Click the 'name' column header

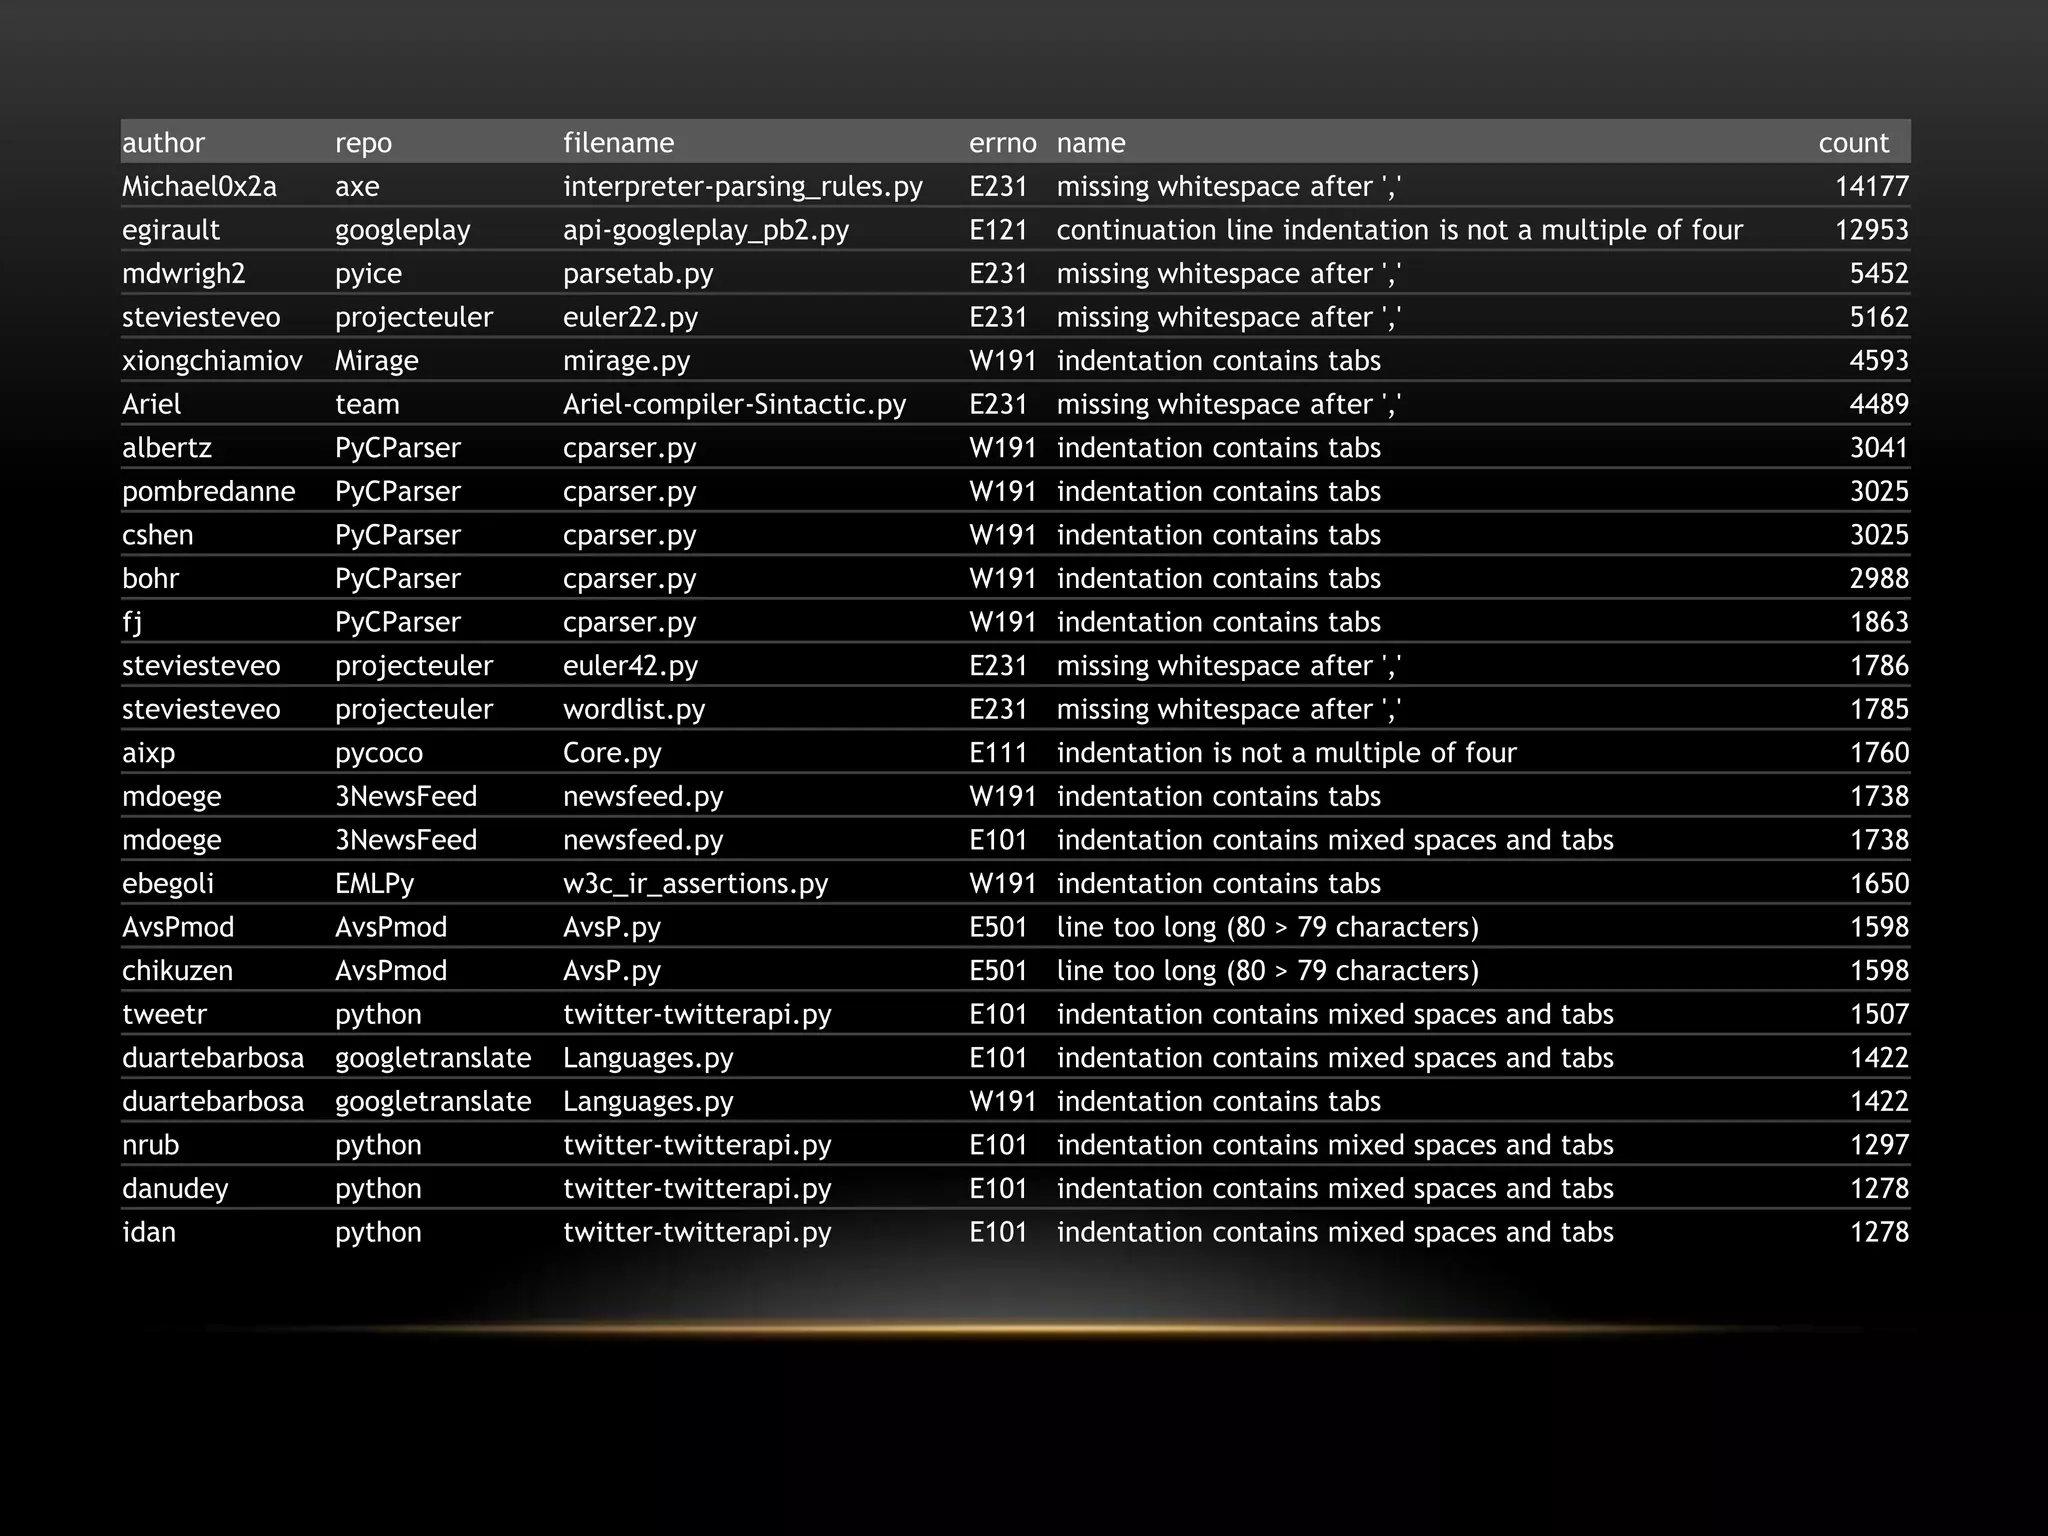point(1090,143)
